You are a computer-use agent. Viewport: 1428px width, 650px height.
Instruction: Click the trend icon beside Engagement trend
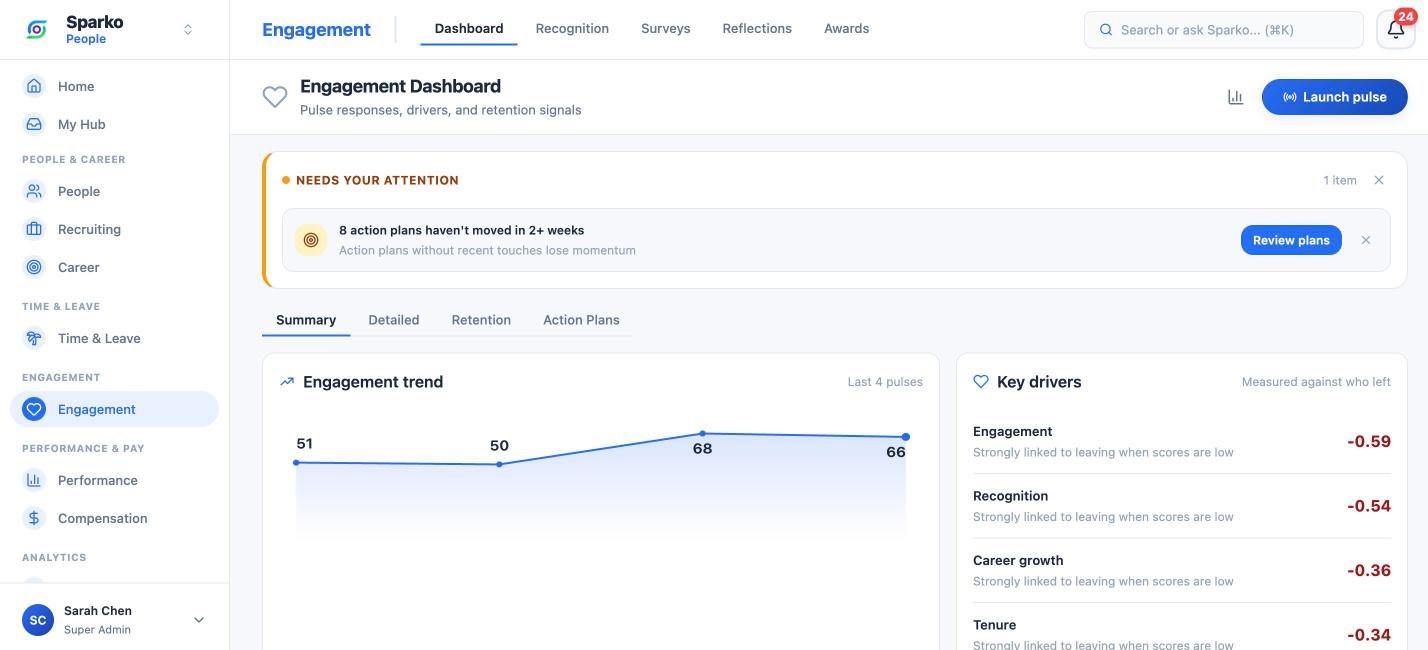click(287, 382)
